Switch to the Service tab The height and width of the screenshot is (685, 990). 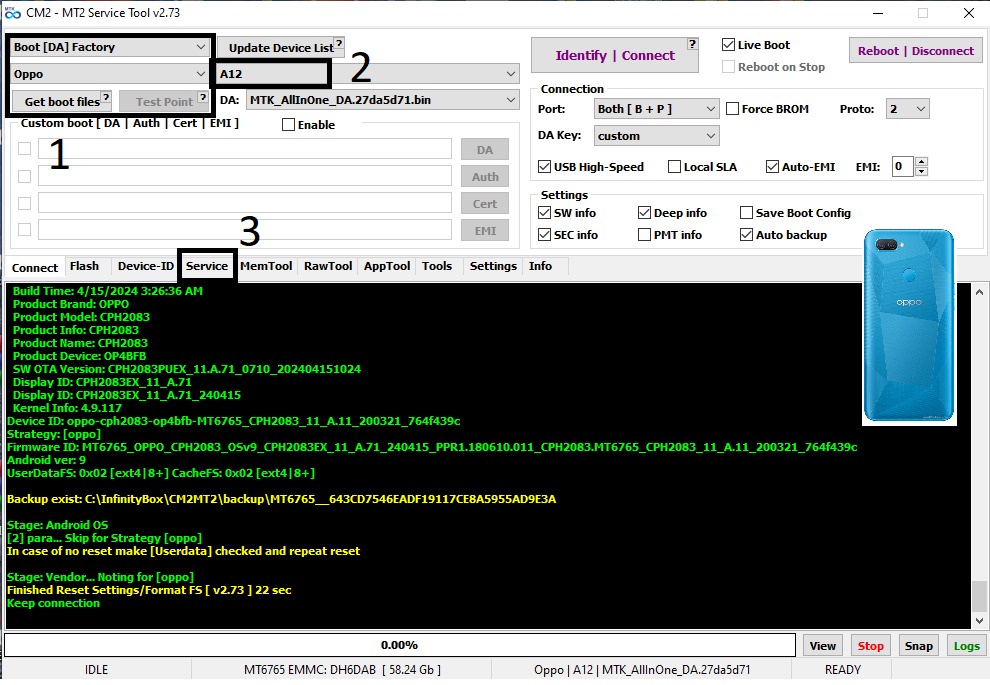coord(206,266)
